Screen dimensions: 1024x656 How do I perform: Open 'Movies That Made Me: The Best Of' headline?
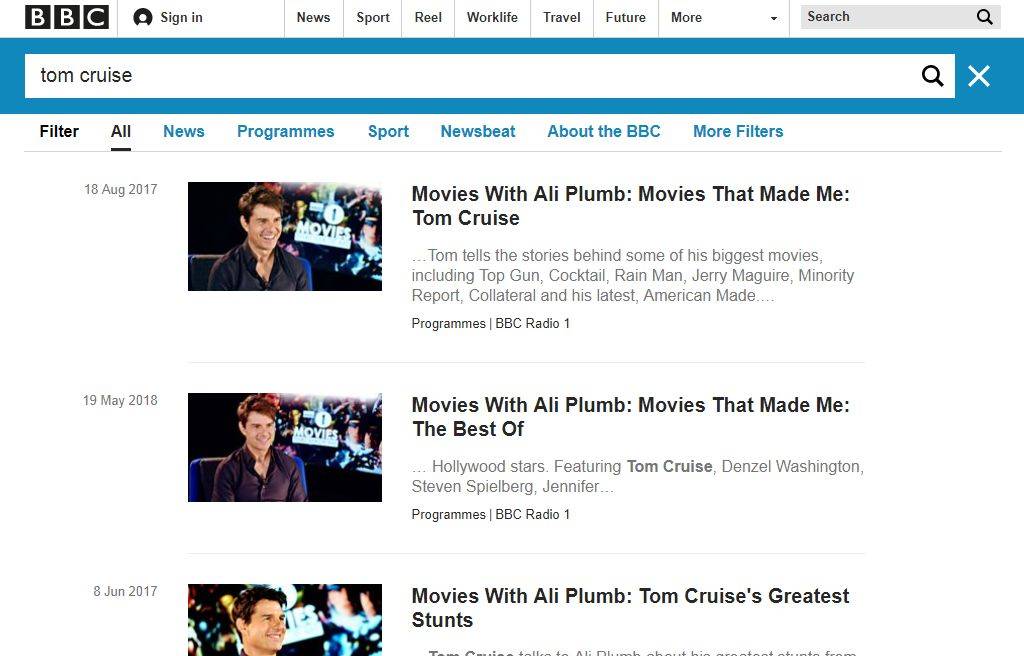click(630, 417)
